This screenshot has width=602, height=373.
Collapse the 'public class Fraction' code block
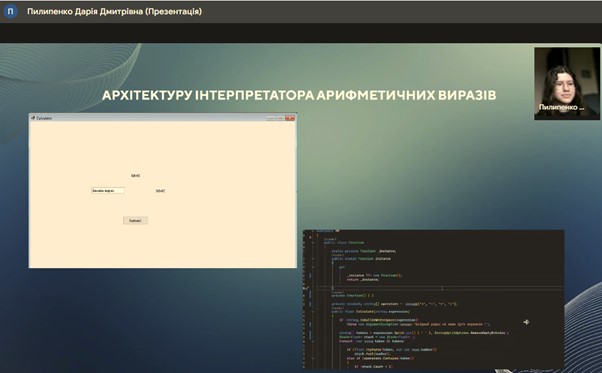pos(313,243)
